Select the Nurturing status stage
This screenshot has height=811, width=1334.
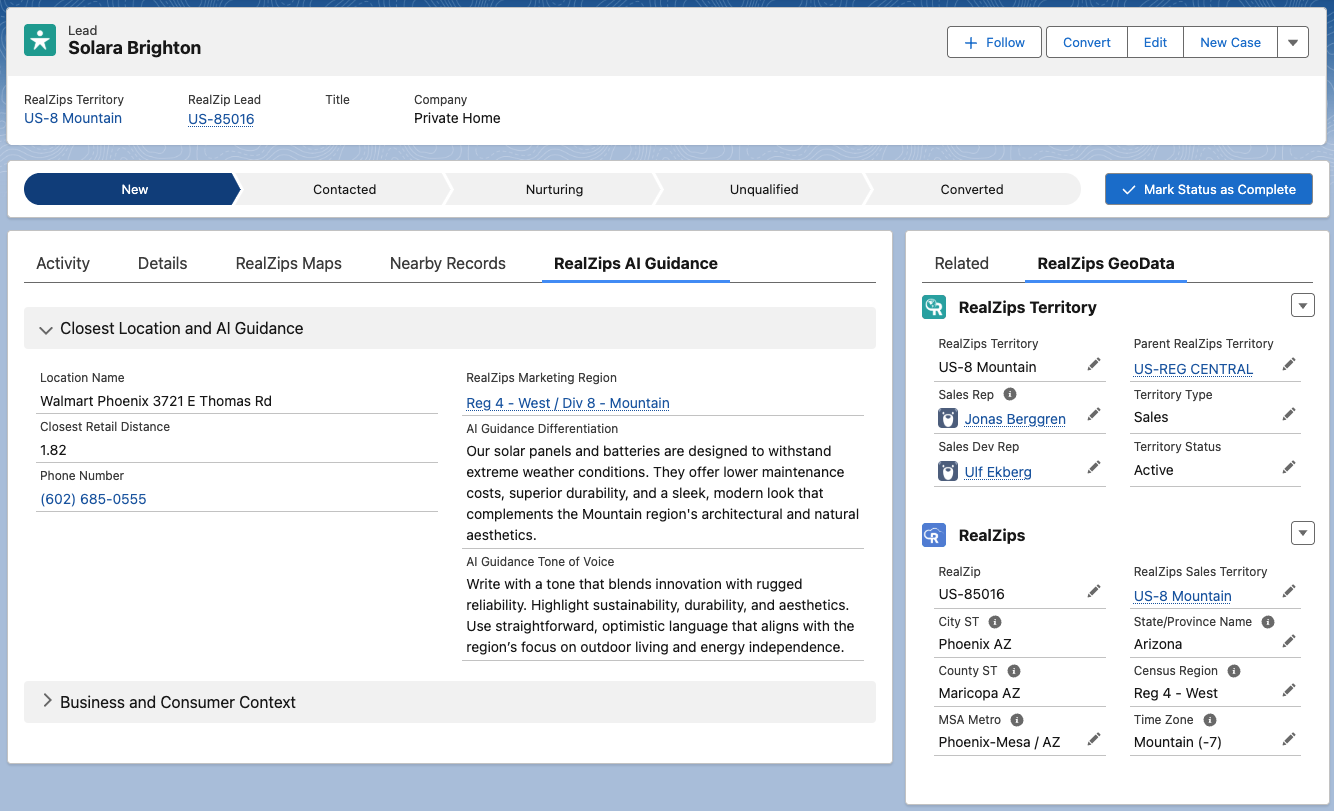pyautogui.click(x=554, y=189)
